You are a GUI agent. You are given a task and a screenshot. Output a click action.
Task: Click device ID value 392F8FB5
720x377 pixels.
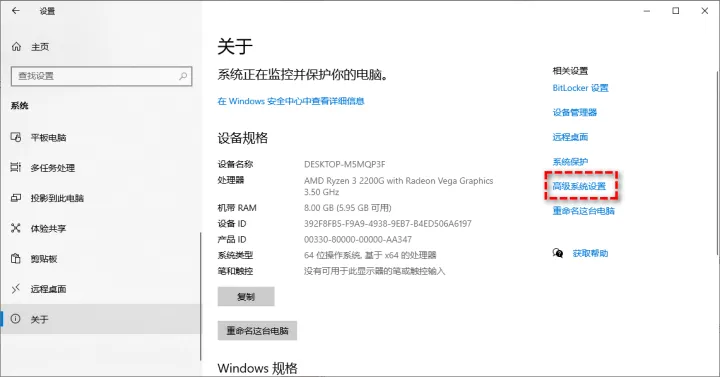click(388, 224)
